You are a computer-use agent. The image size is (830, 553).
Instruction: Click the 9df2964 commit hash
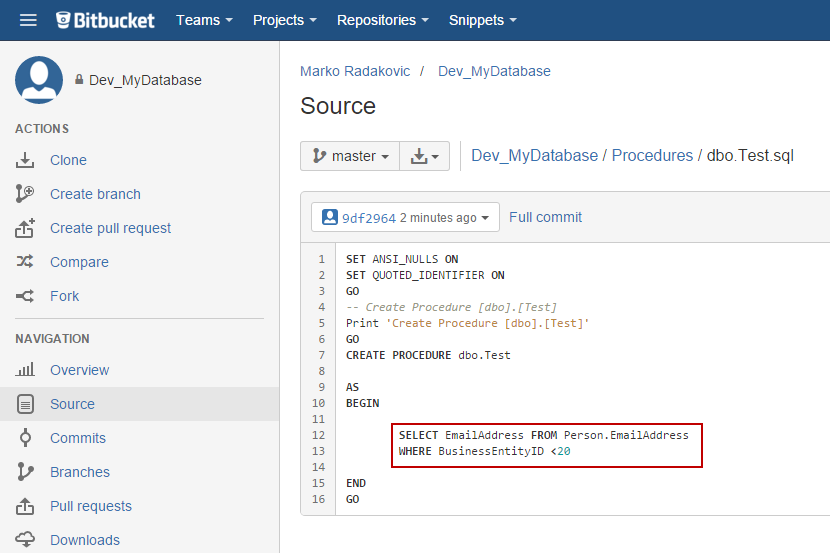tap(369, 218)
